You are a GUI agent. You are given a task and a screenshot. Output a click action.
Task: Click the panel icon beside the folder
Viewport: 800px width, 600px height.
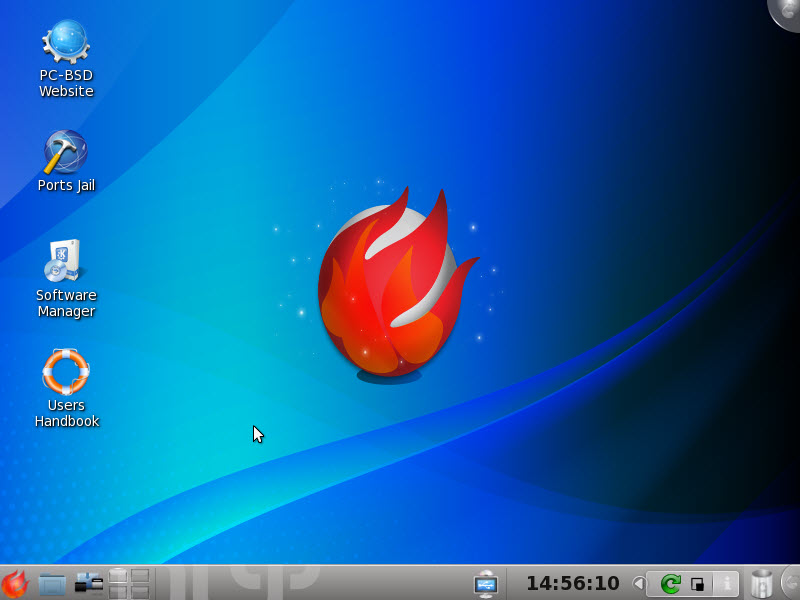(x=89, y=583)
